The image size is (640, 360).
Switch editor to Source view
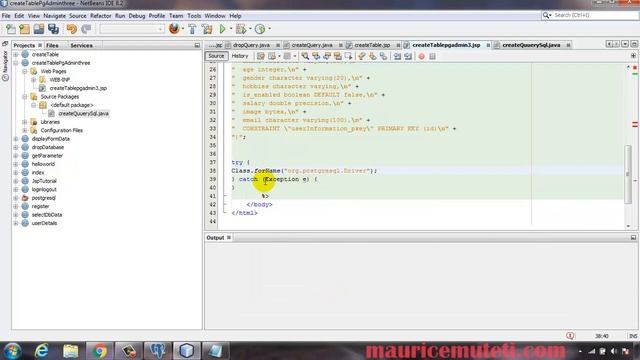pyautogui.click(x=216, y=56)
